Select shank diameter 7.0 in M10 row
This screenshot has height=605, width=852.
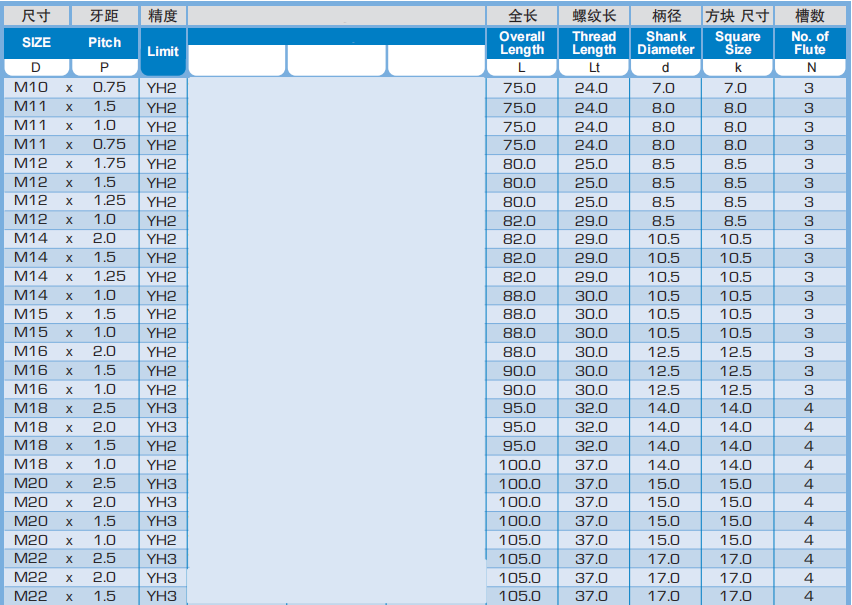point(663,88)
